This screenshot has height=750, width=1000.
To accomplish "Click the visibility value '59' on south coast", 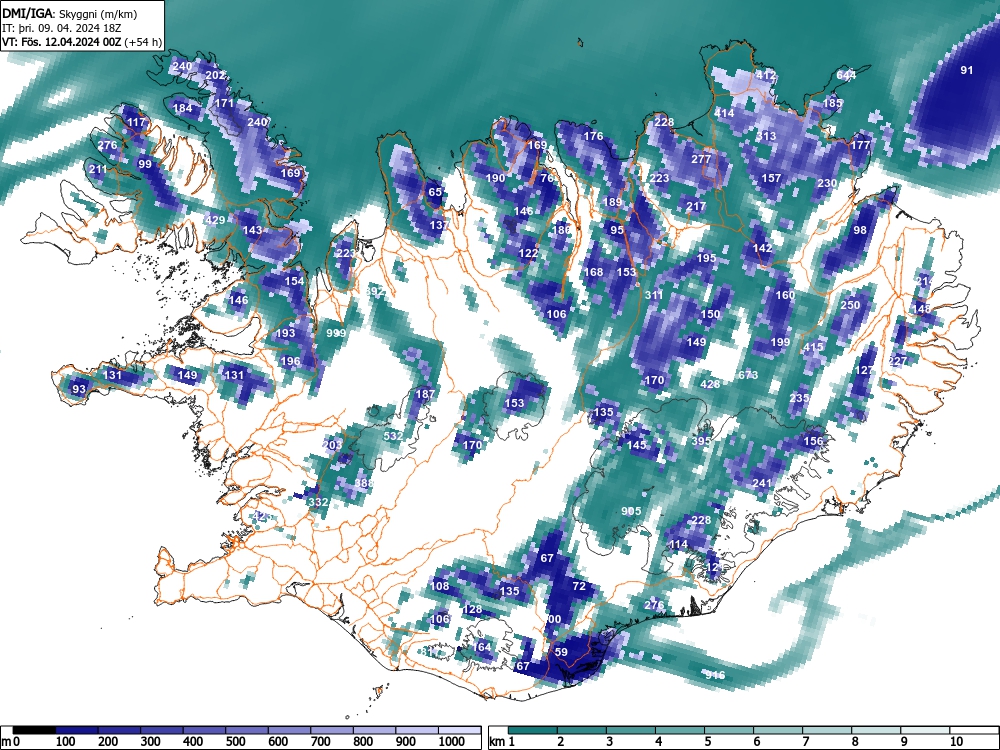I will point(561,652).
